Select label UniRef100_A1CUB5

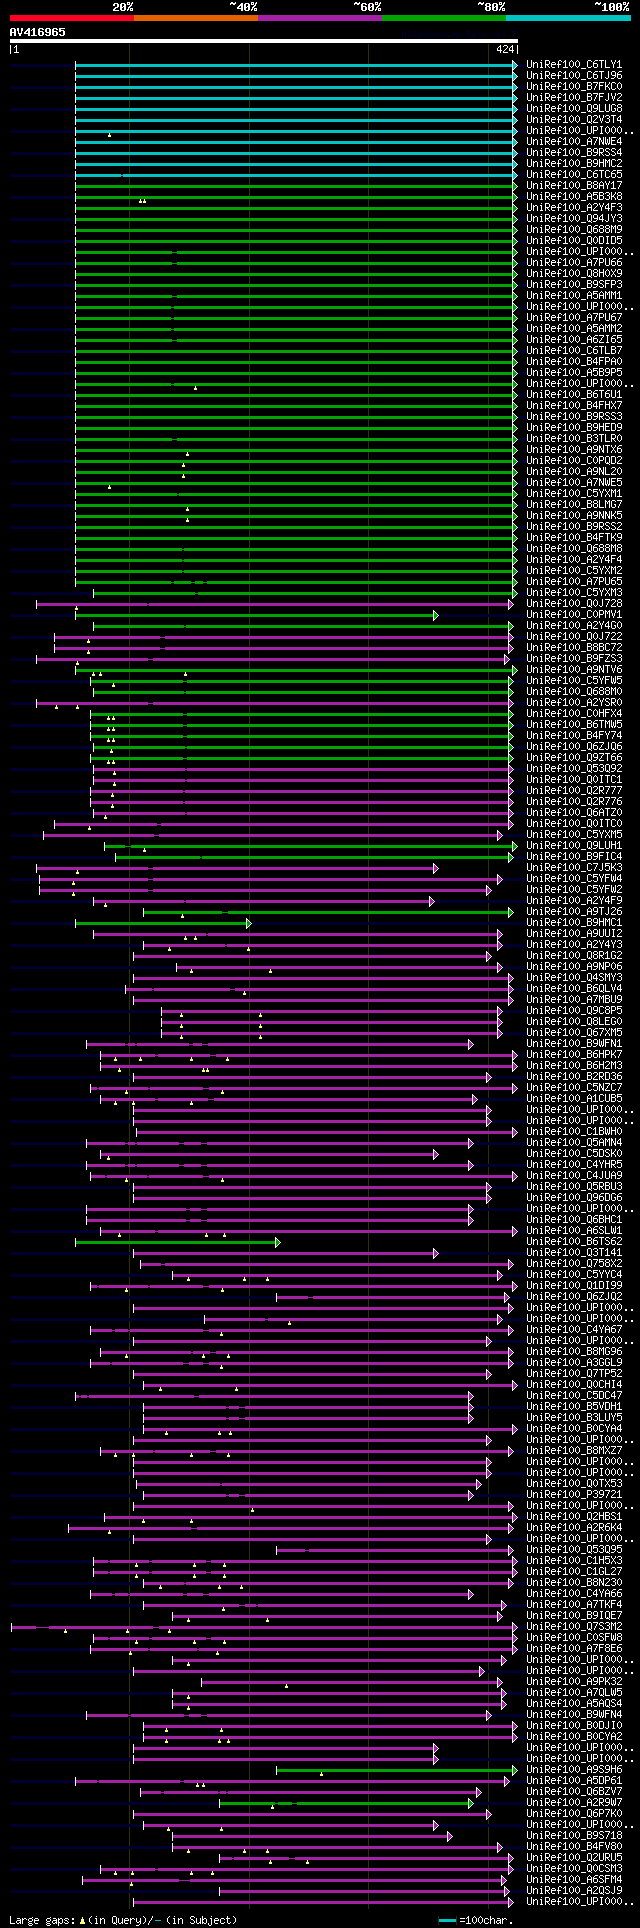[574, 1098]
